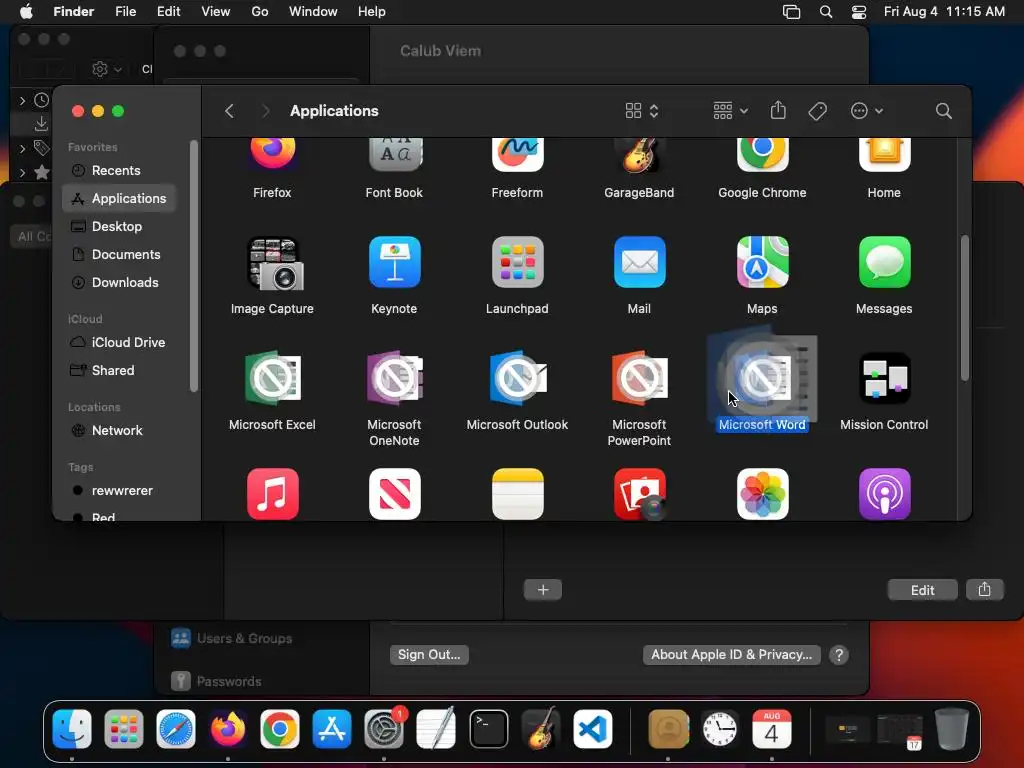The height and width of the screenshot is (768, 1024).
Task: Select the Music app icon
Action: [273, 494]
